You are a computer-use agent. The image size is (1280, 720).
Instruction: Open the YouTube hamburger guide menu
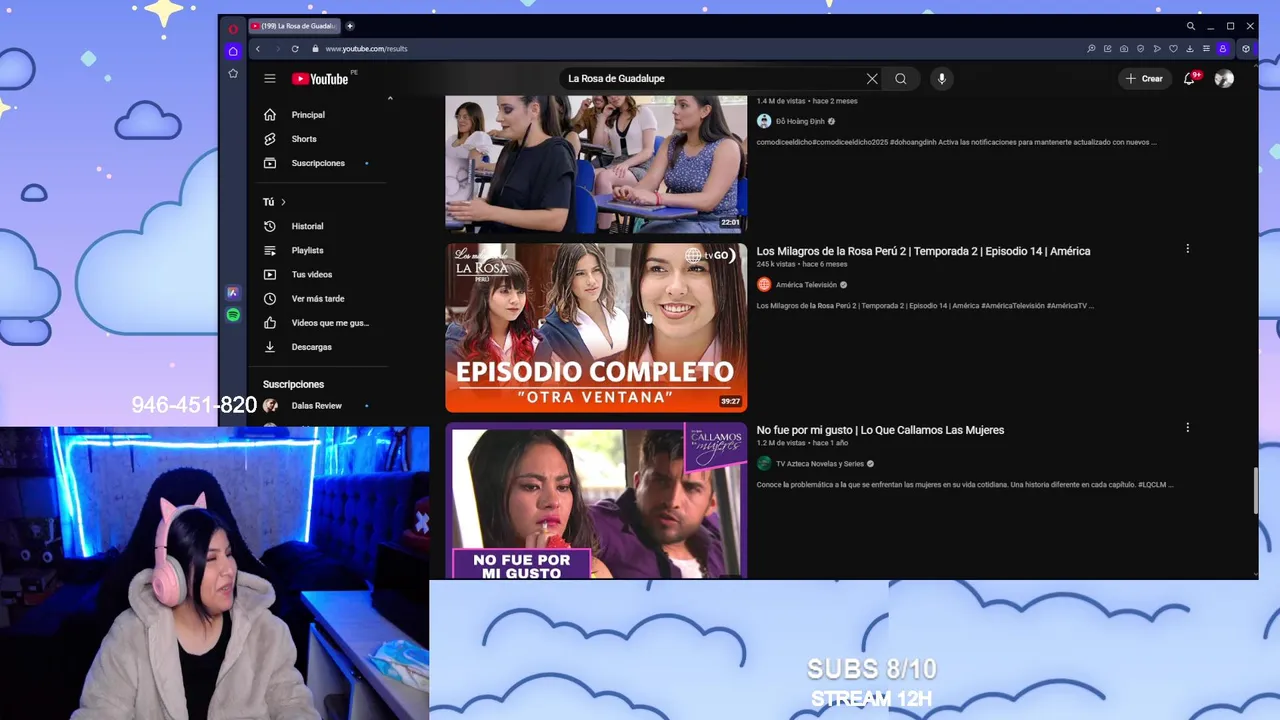pos(270,78)
